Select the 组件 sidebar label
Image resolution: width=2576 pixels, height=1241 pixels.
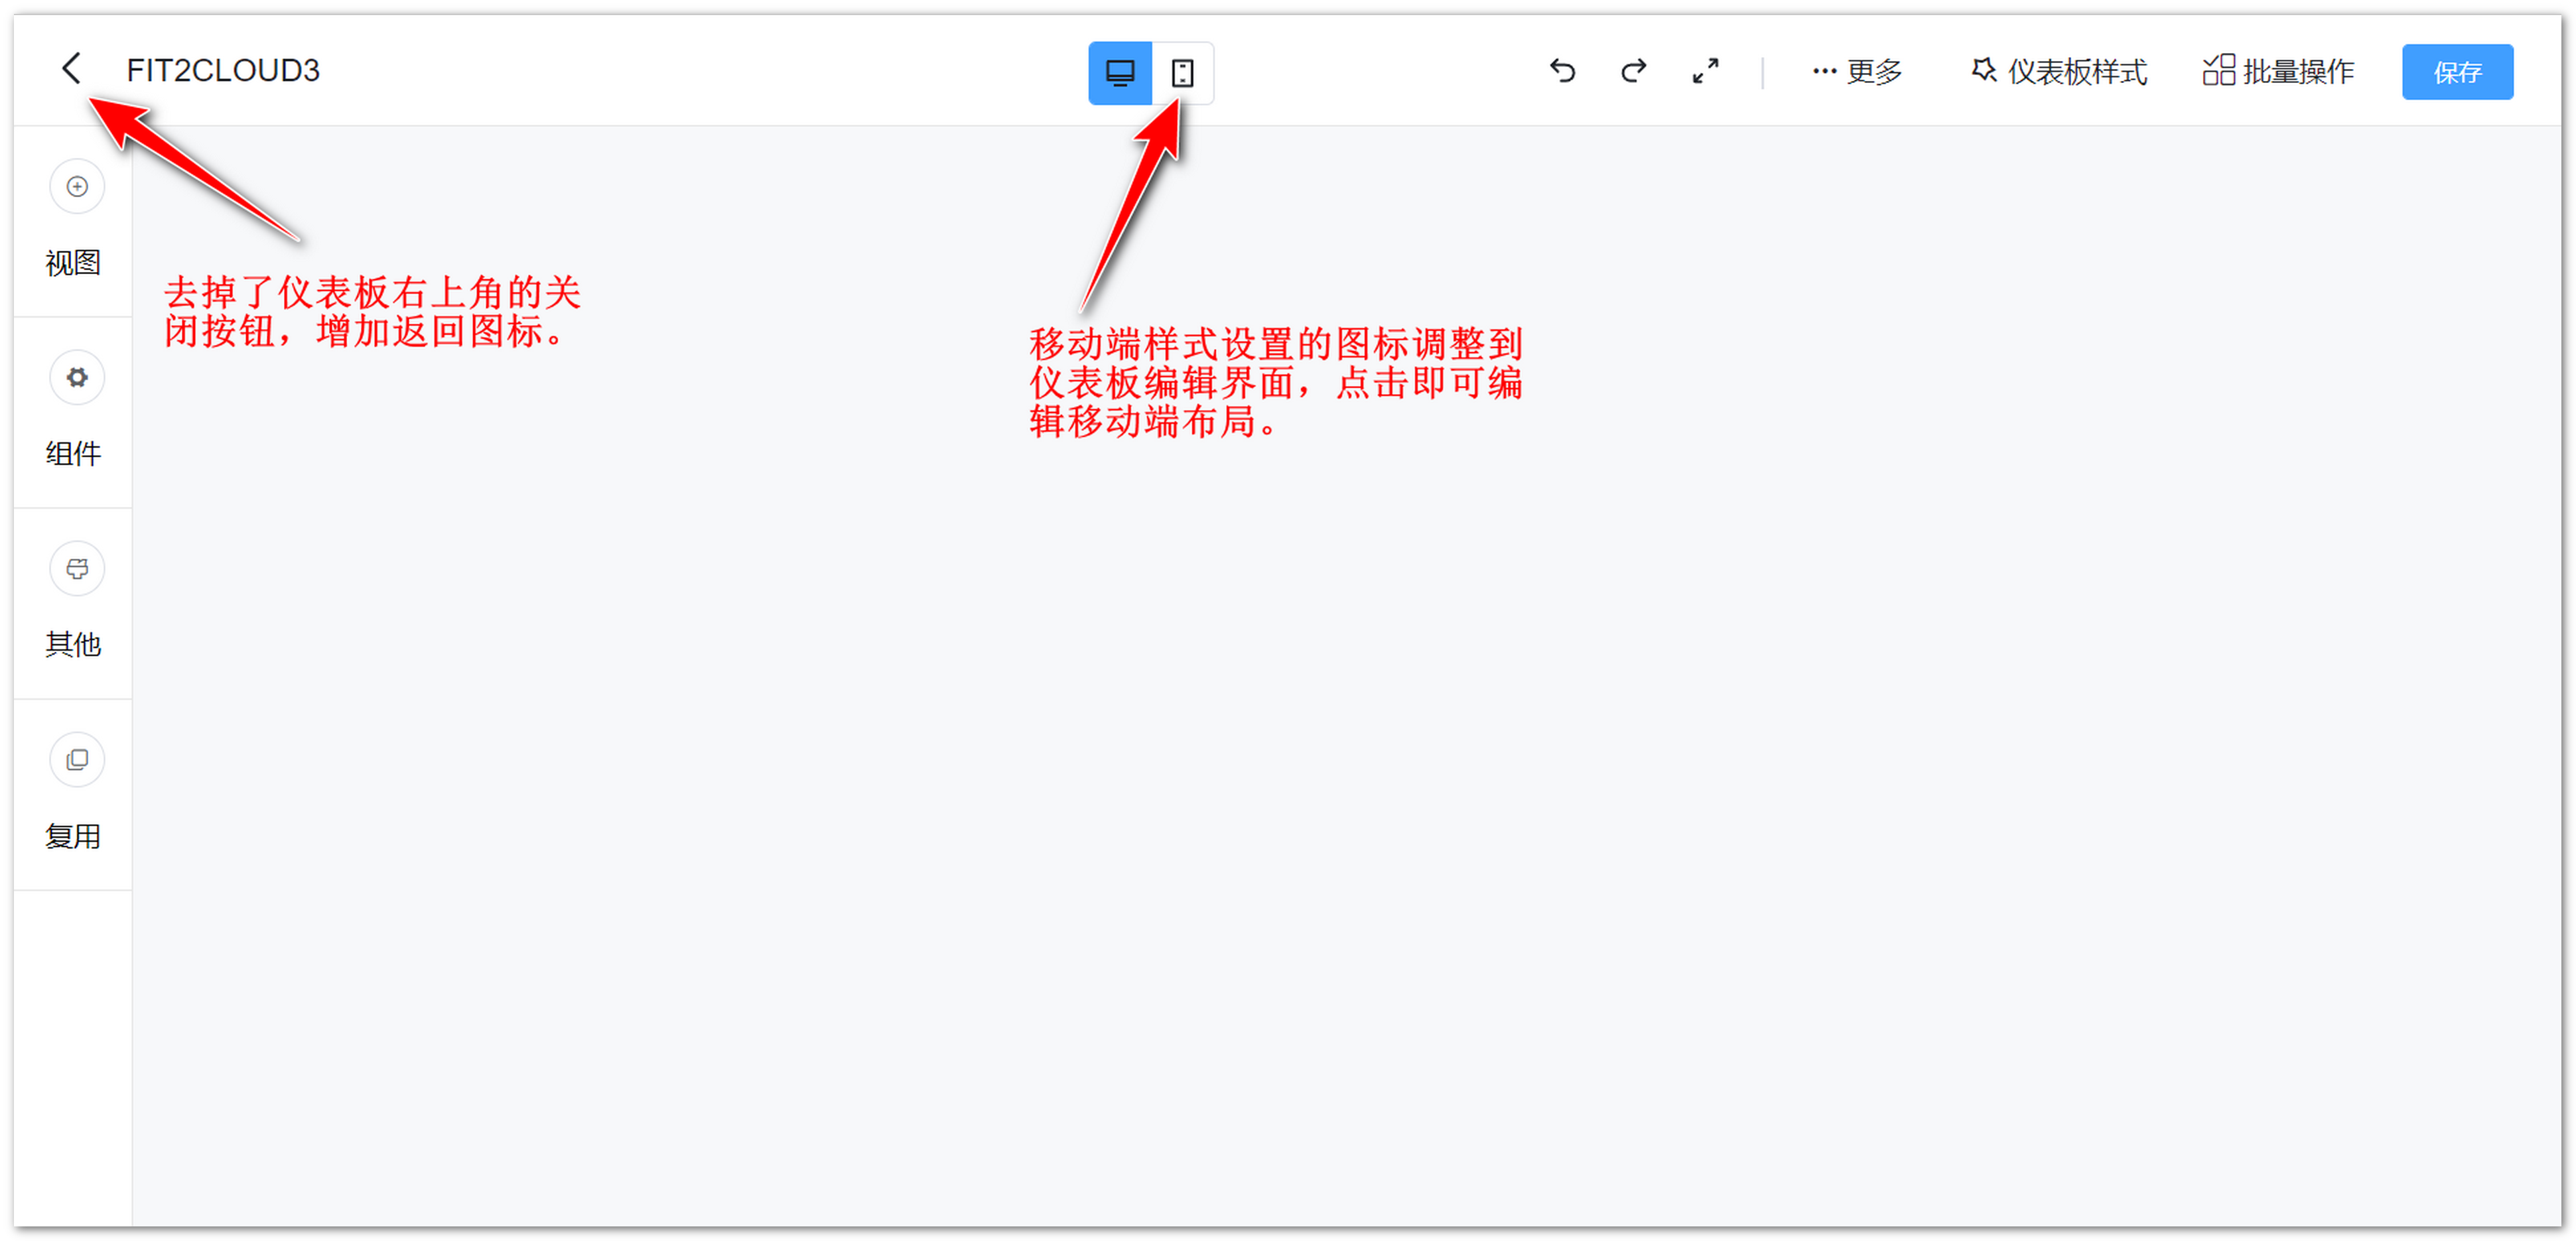(x=73, y=454)
